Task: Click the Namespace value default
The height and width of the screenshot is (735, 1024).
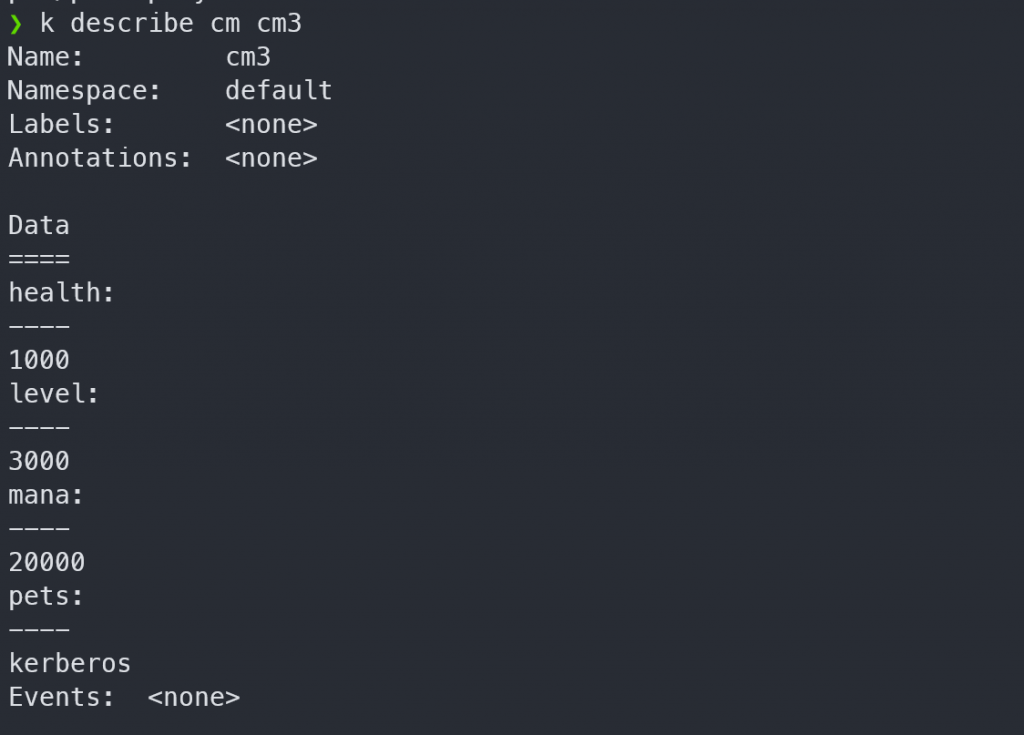Action: [x=279, y=91]
